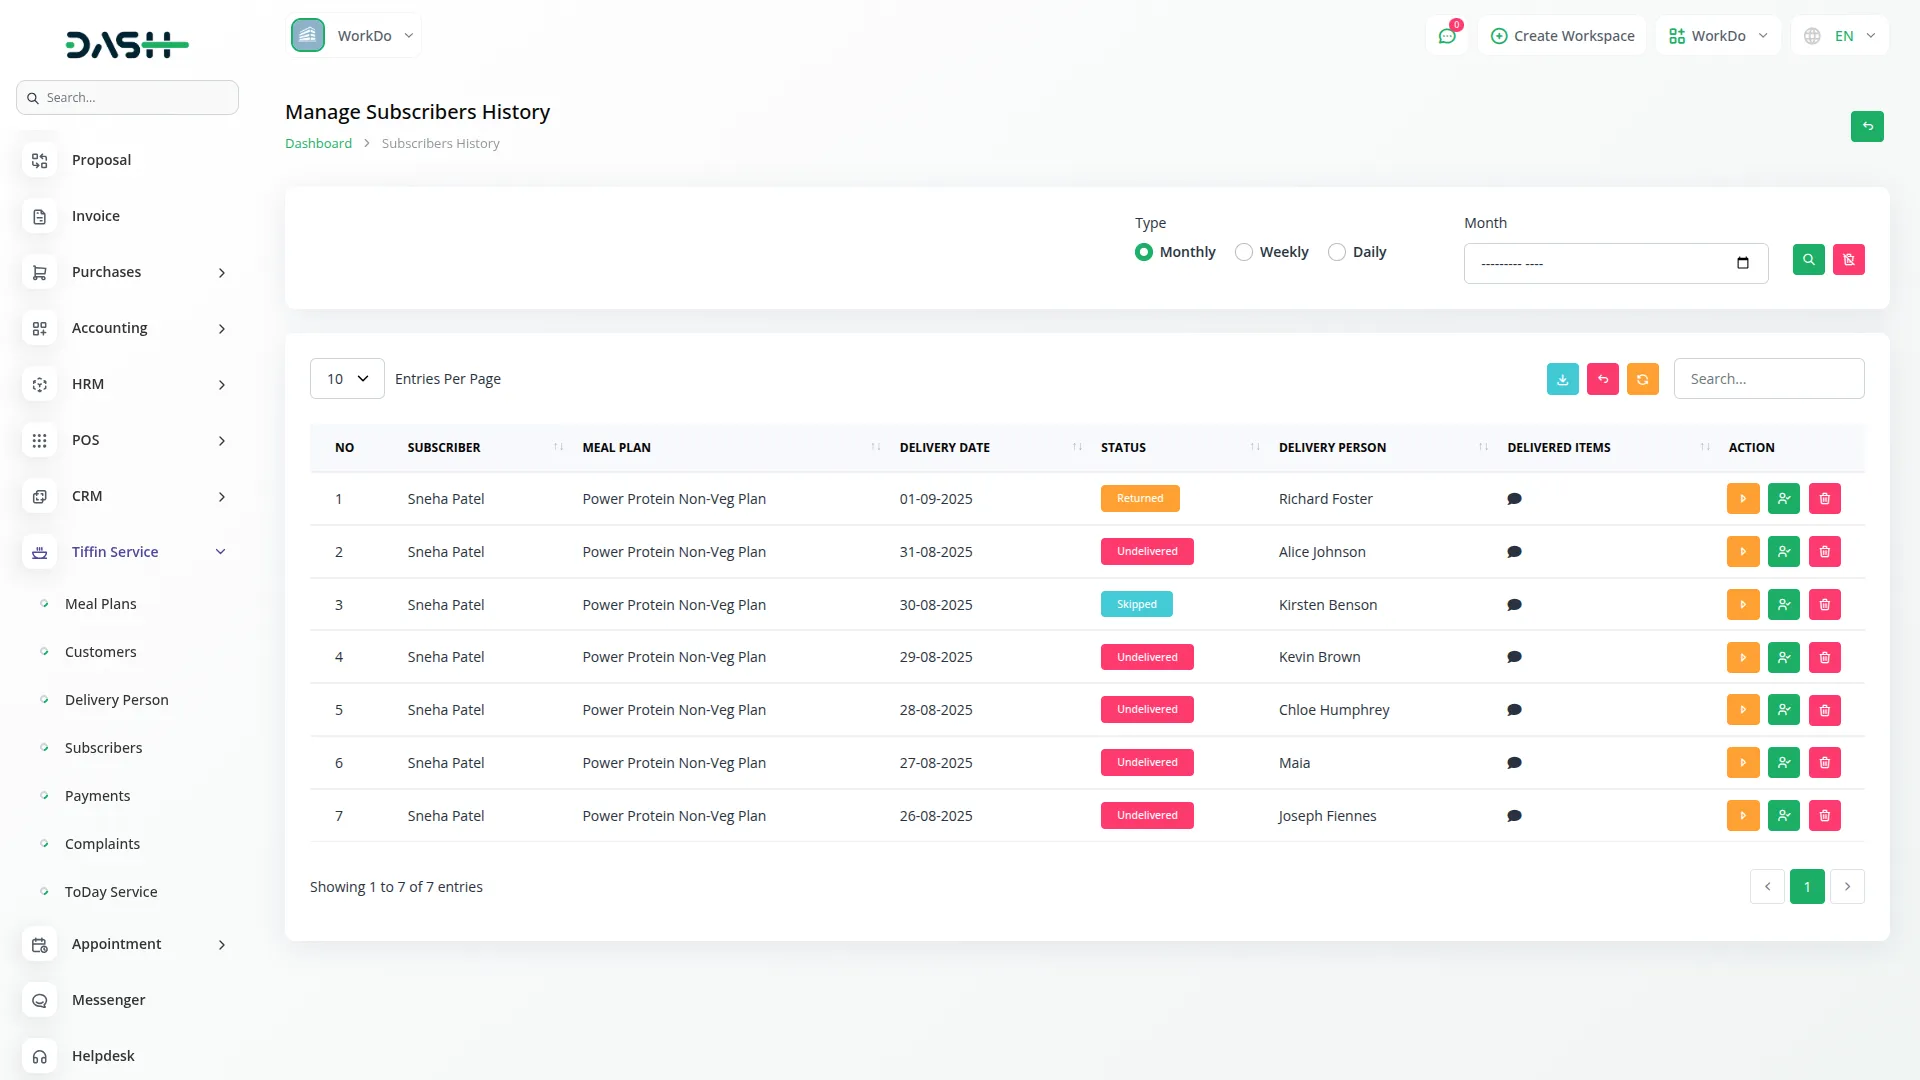Open the chat messages icon in top bar
Image resolution: width=1920 pixels, height=1080 pixels.
[1446, 36]
